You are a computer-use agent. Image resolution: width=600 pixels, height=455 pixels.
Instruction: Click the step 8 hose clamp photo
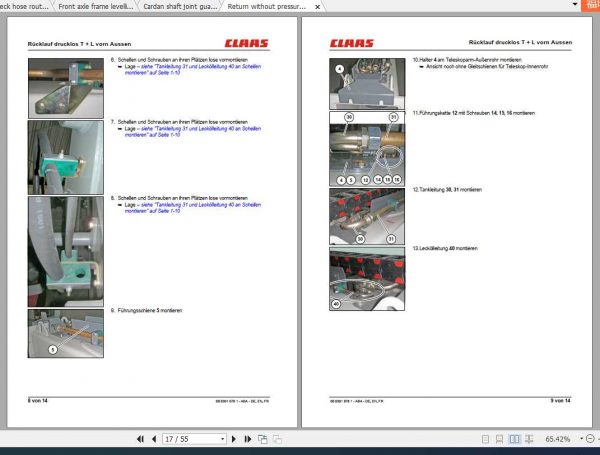pos(66,251)
